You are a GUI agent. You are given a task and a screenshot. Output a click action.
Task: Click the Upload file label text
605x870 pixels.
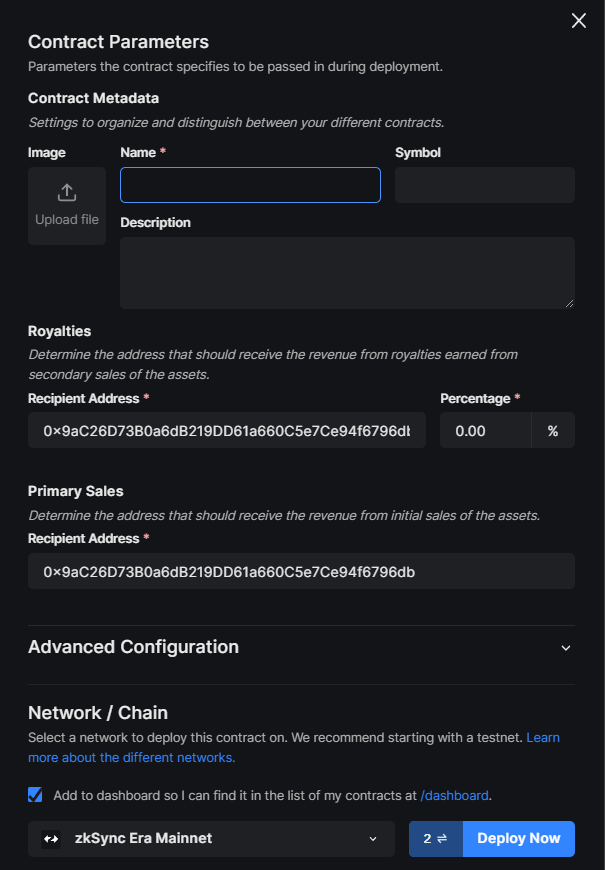pyautogui.click(x=67, y=220)
